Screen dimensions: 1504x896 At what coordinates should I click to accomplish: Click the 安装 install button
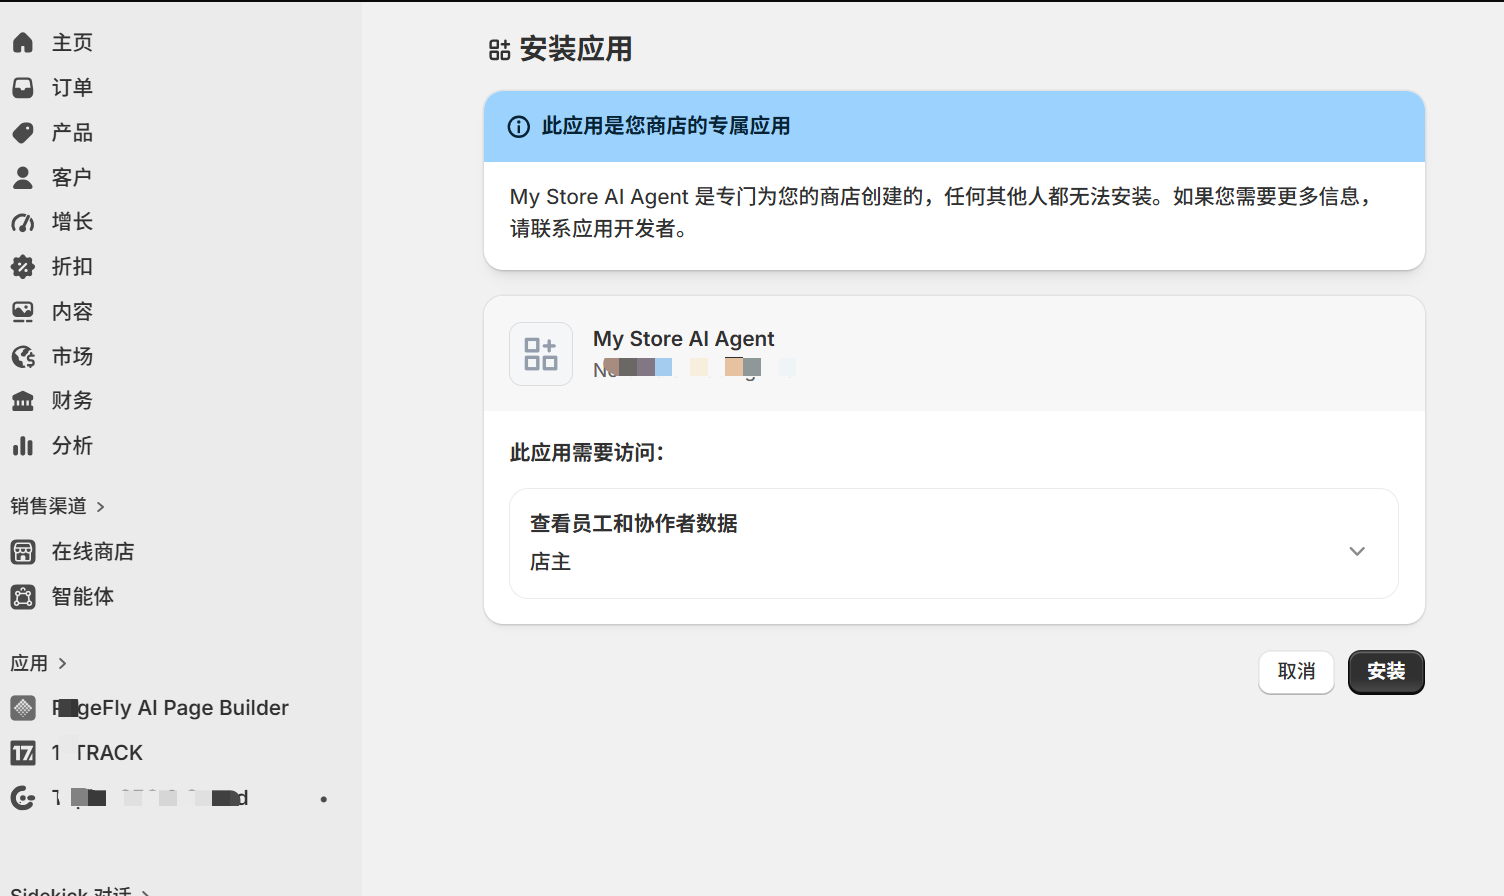coord(1386,672)
